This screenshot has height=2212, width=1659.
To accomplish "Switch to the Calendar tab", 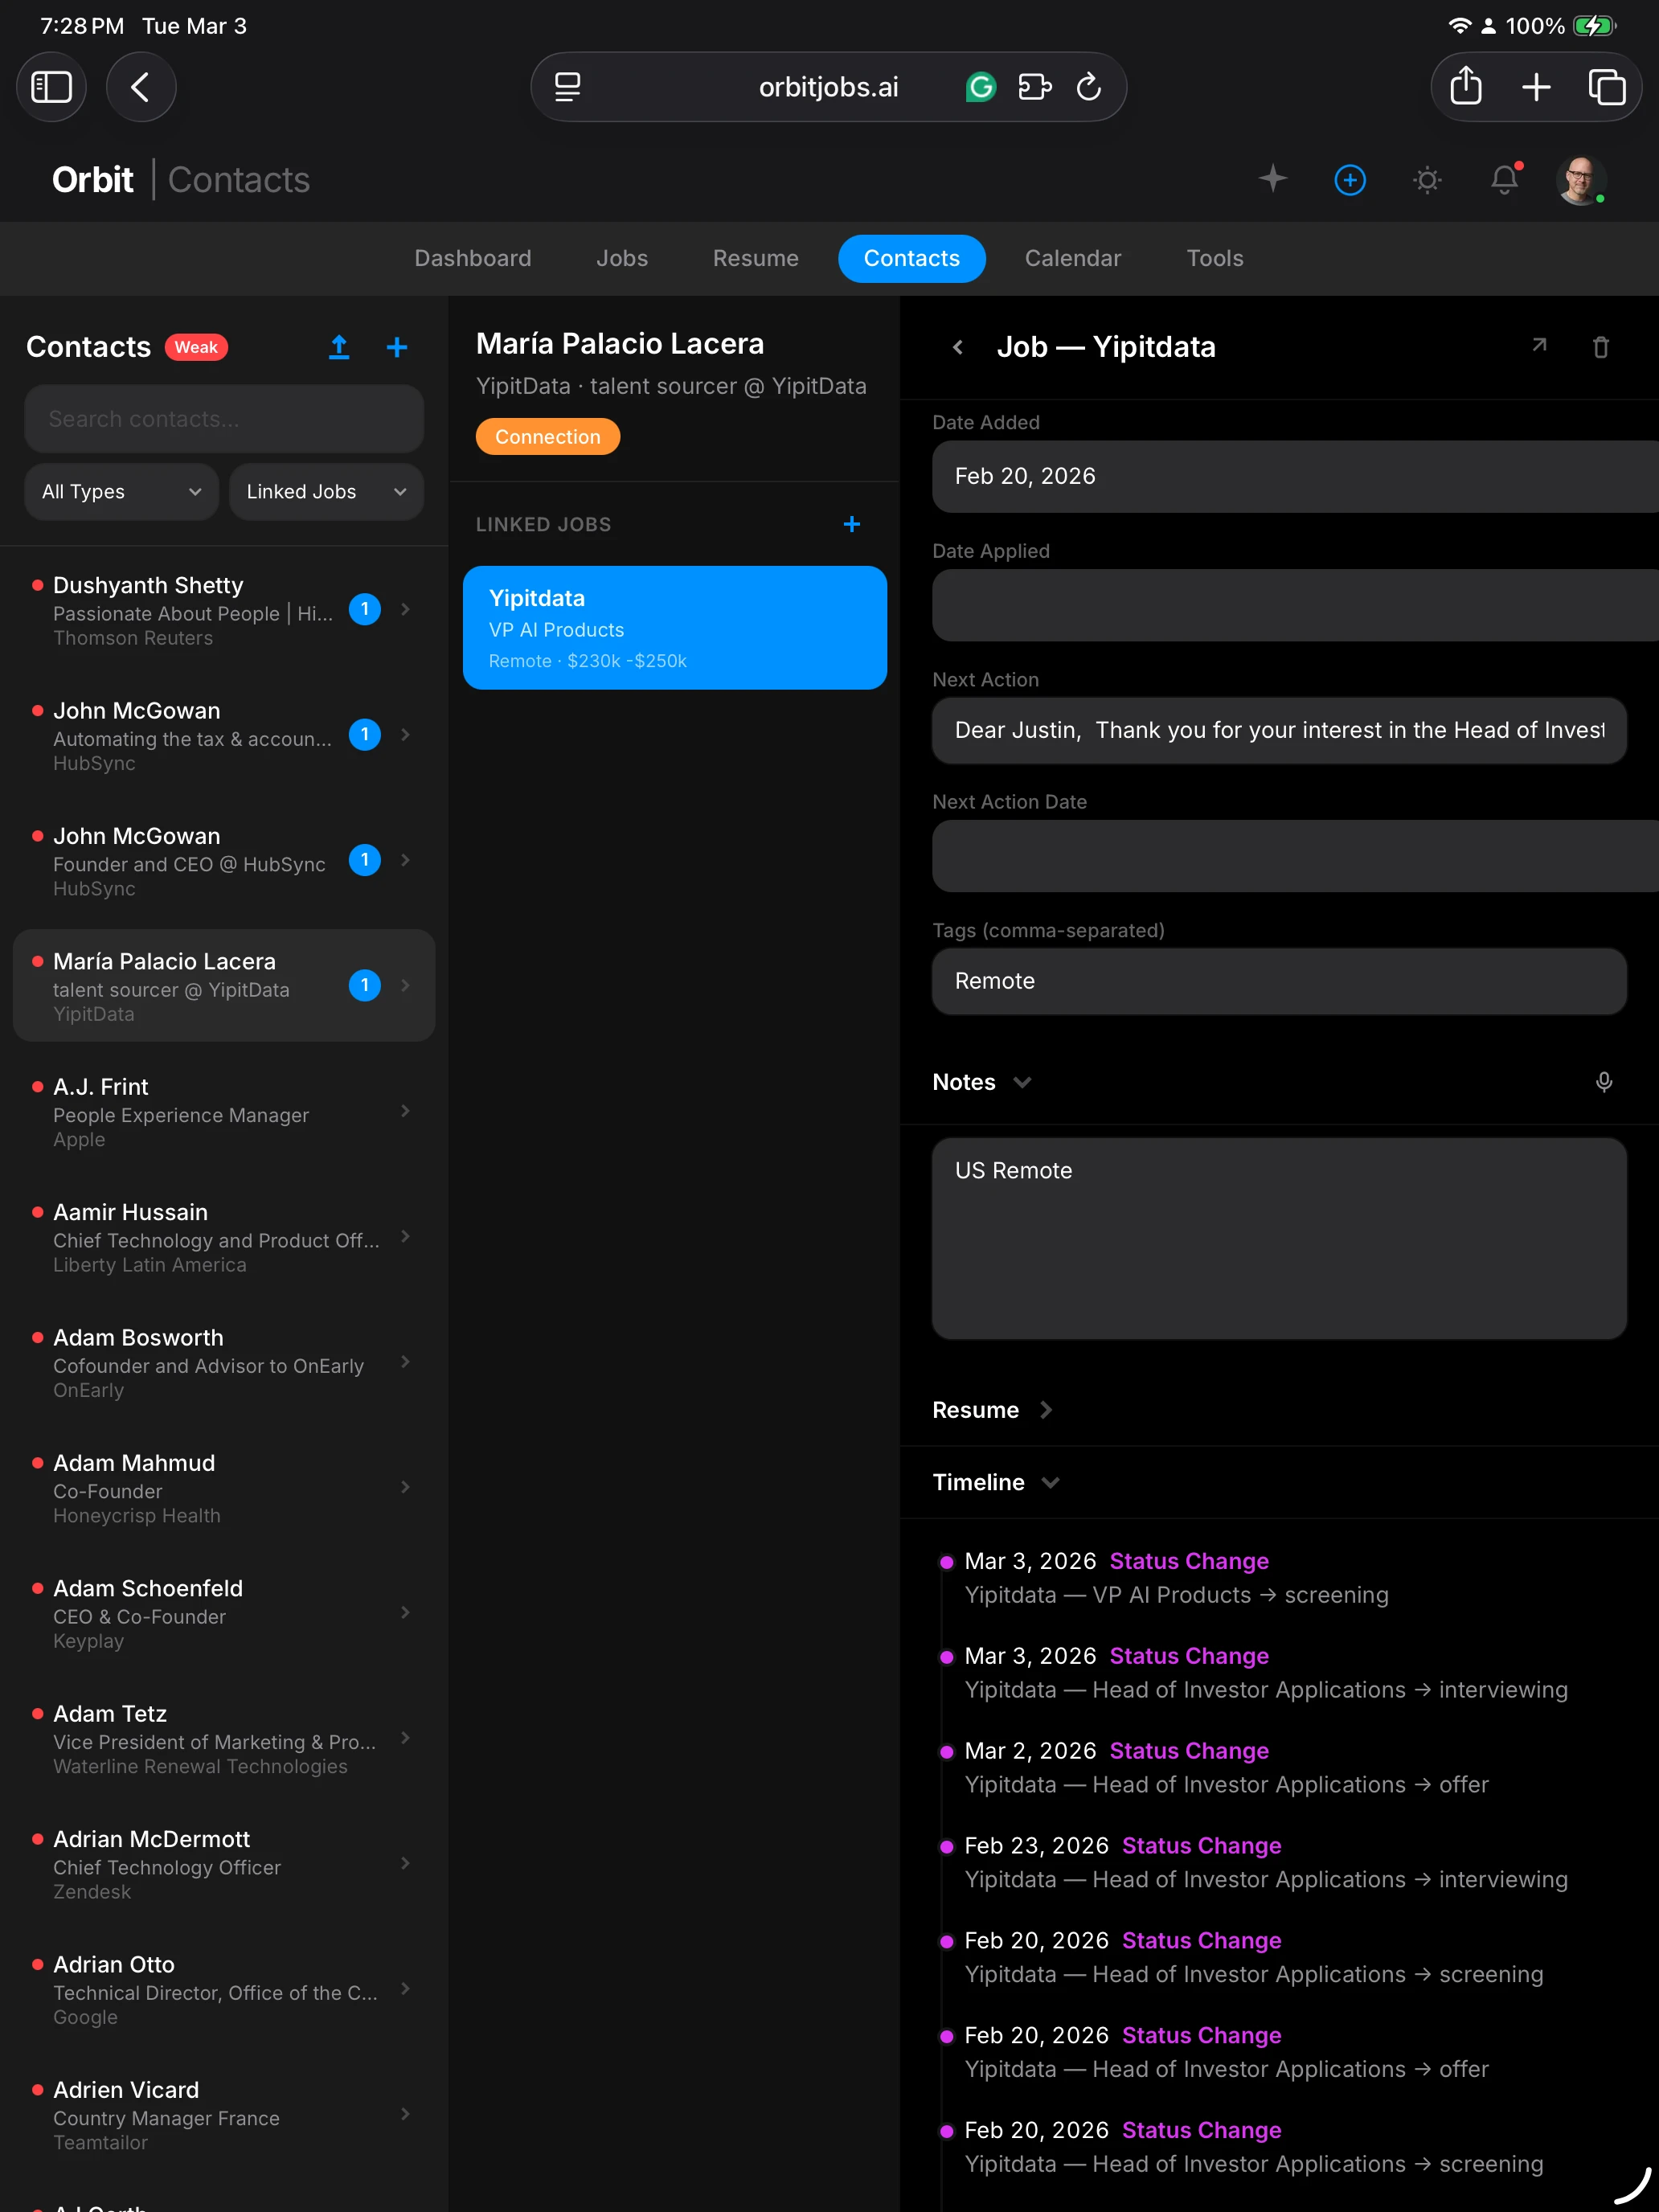I will (x=1073, y=258).
